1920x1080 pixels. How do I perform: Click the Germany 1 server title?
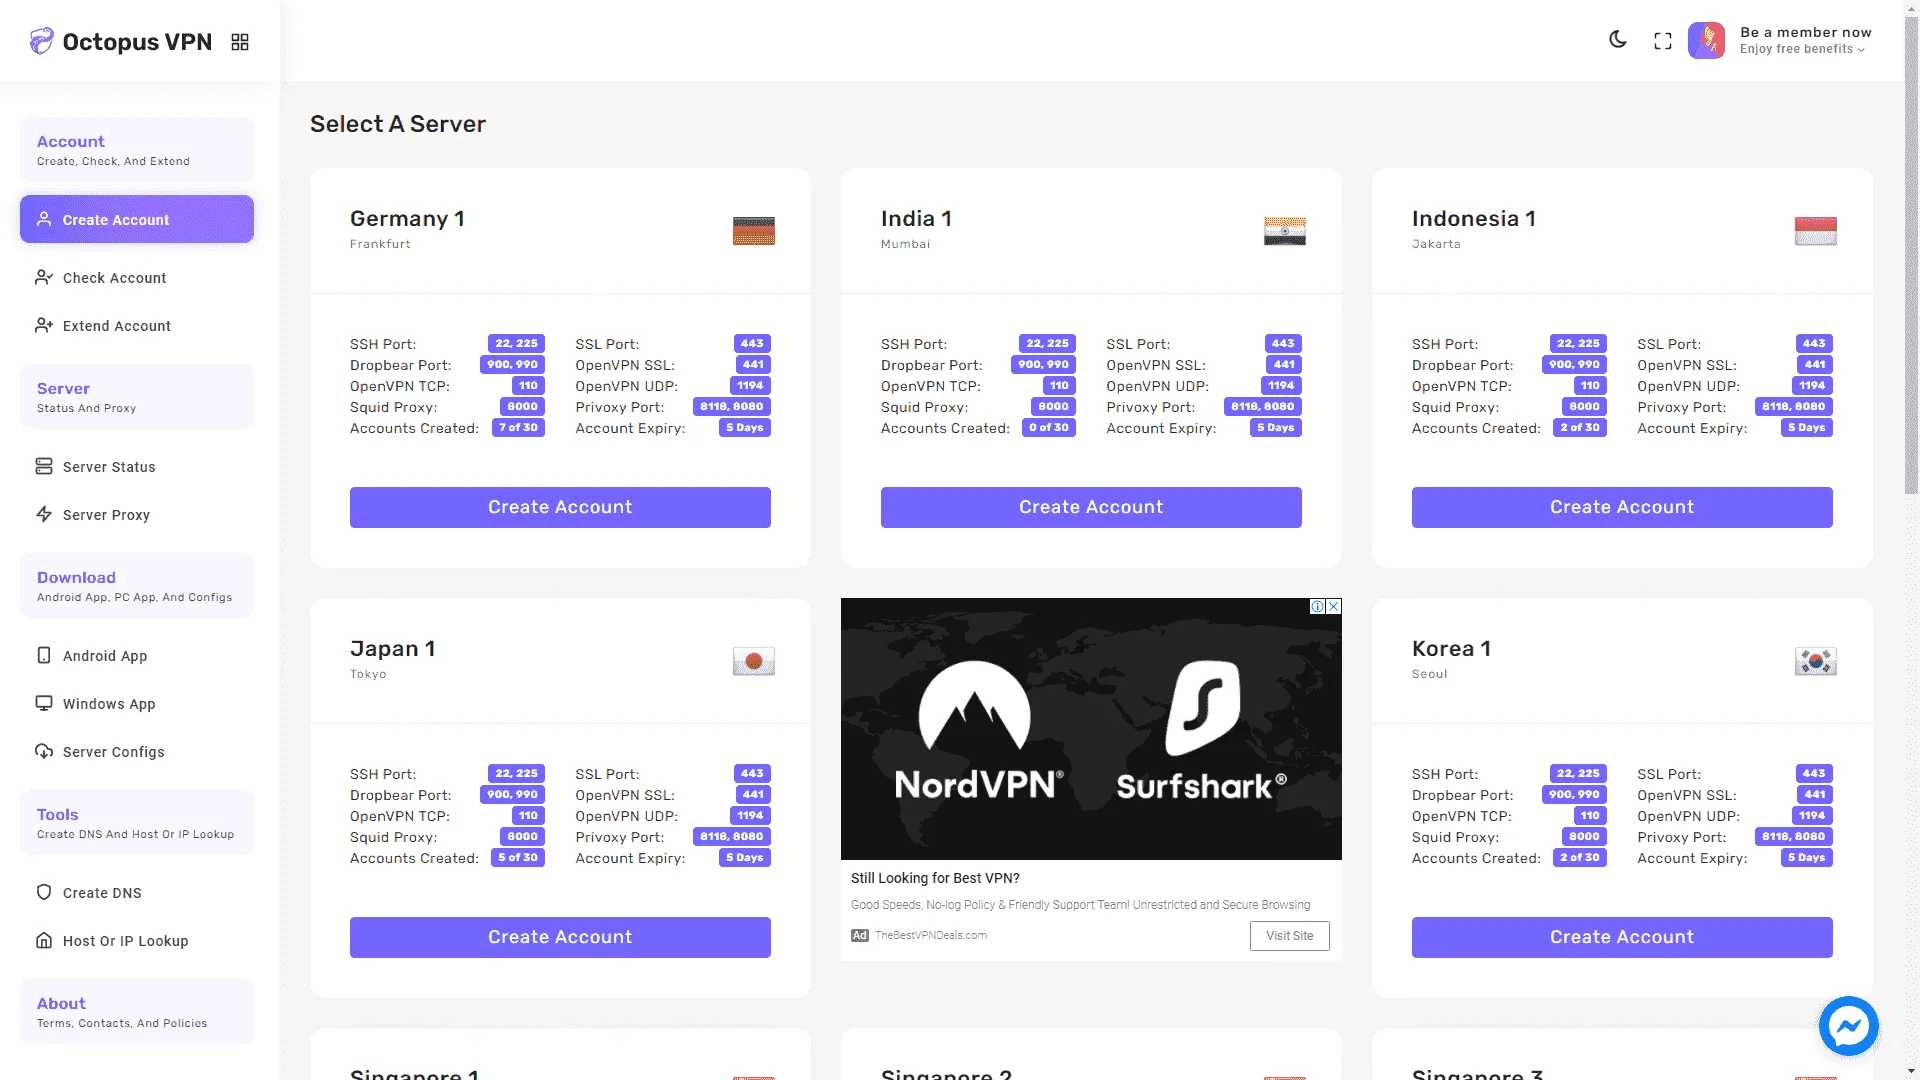coord(407,219)
